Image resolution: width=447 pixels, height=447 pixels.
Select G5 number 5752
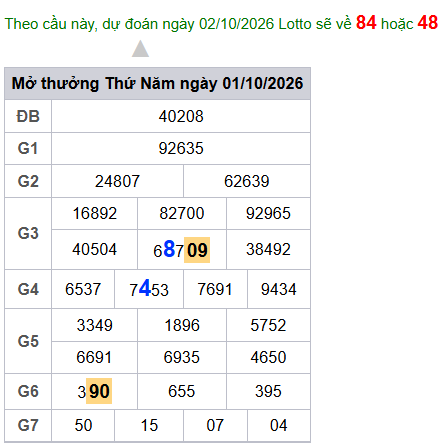point(268,325)
